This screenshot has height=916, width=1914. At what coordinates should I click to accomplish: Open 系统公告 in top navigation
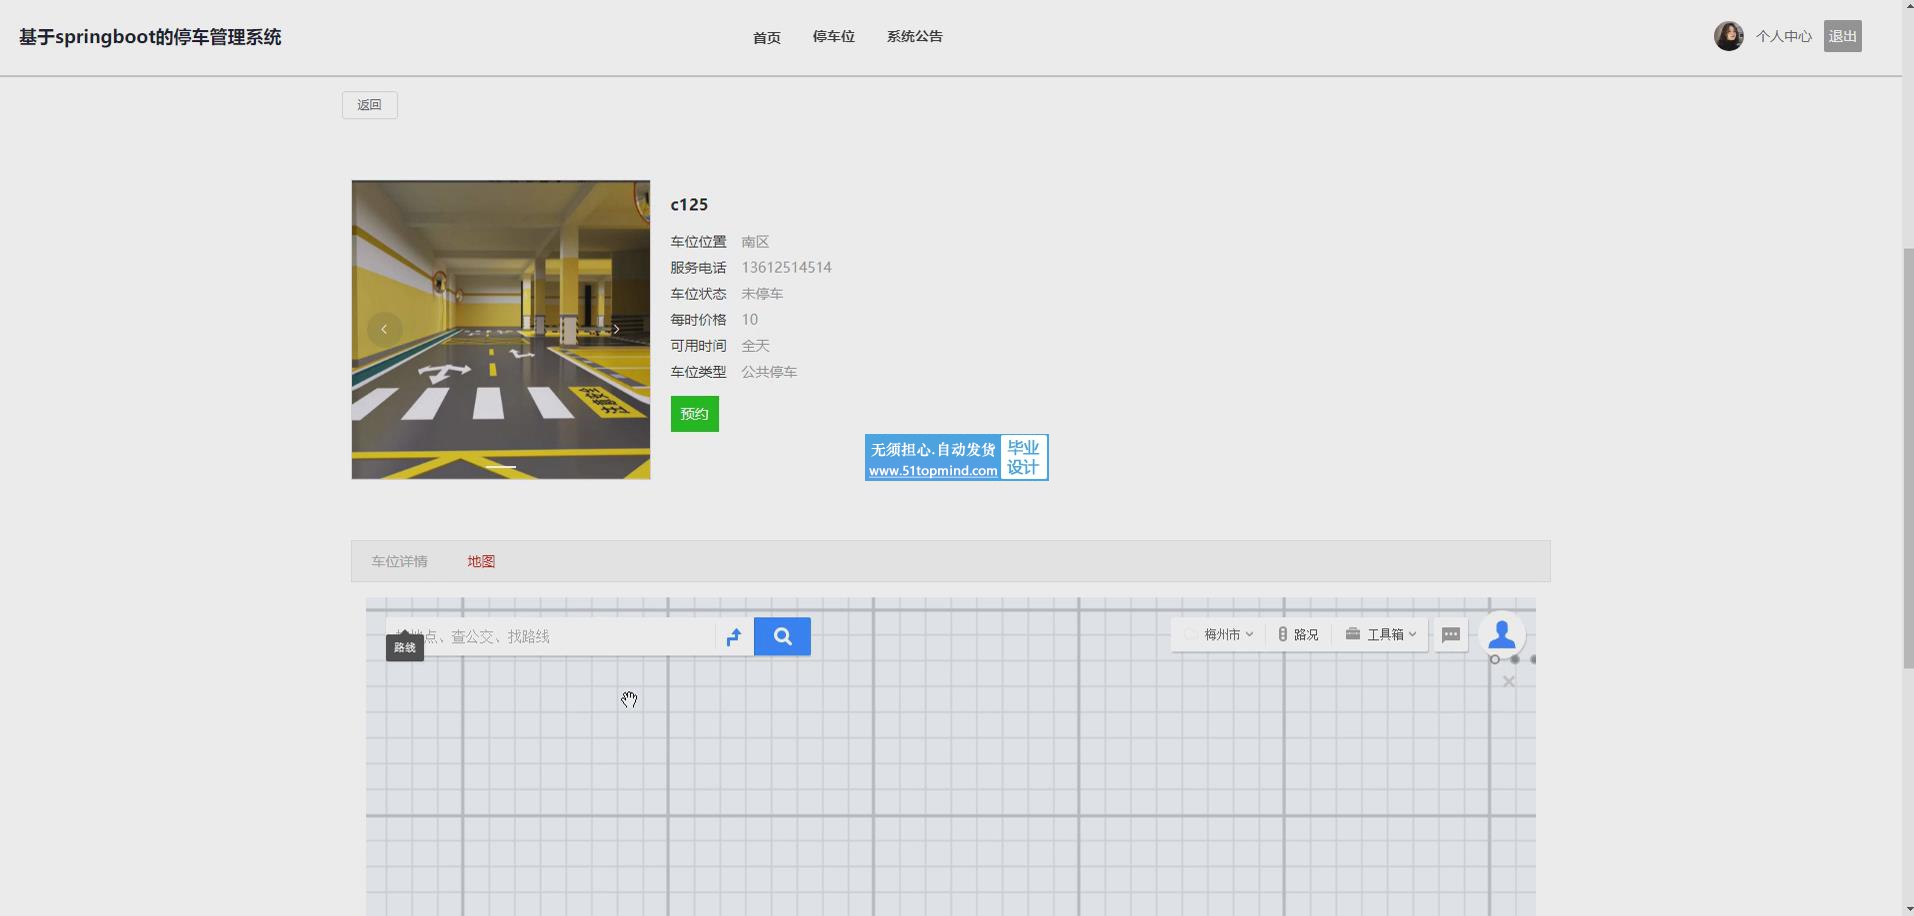click(915, 36)
